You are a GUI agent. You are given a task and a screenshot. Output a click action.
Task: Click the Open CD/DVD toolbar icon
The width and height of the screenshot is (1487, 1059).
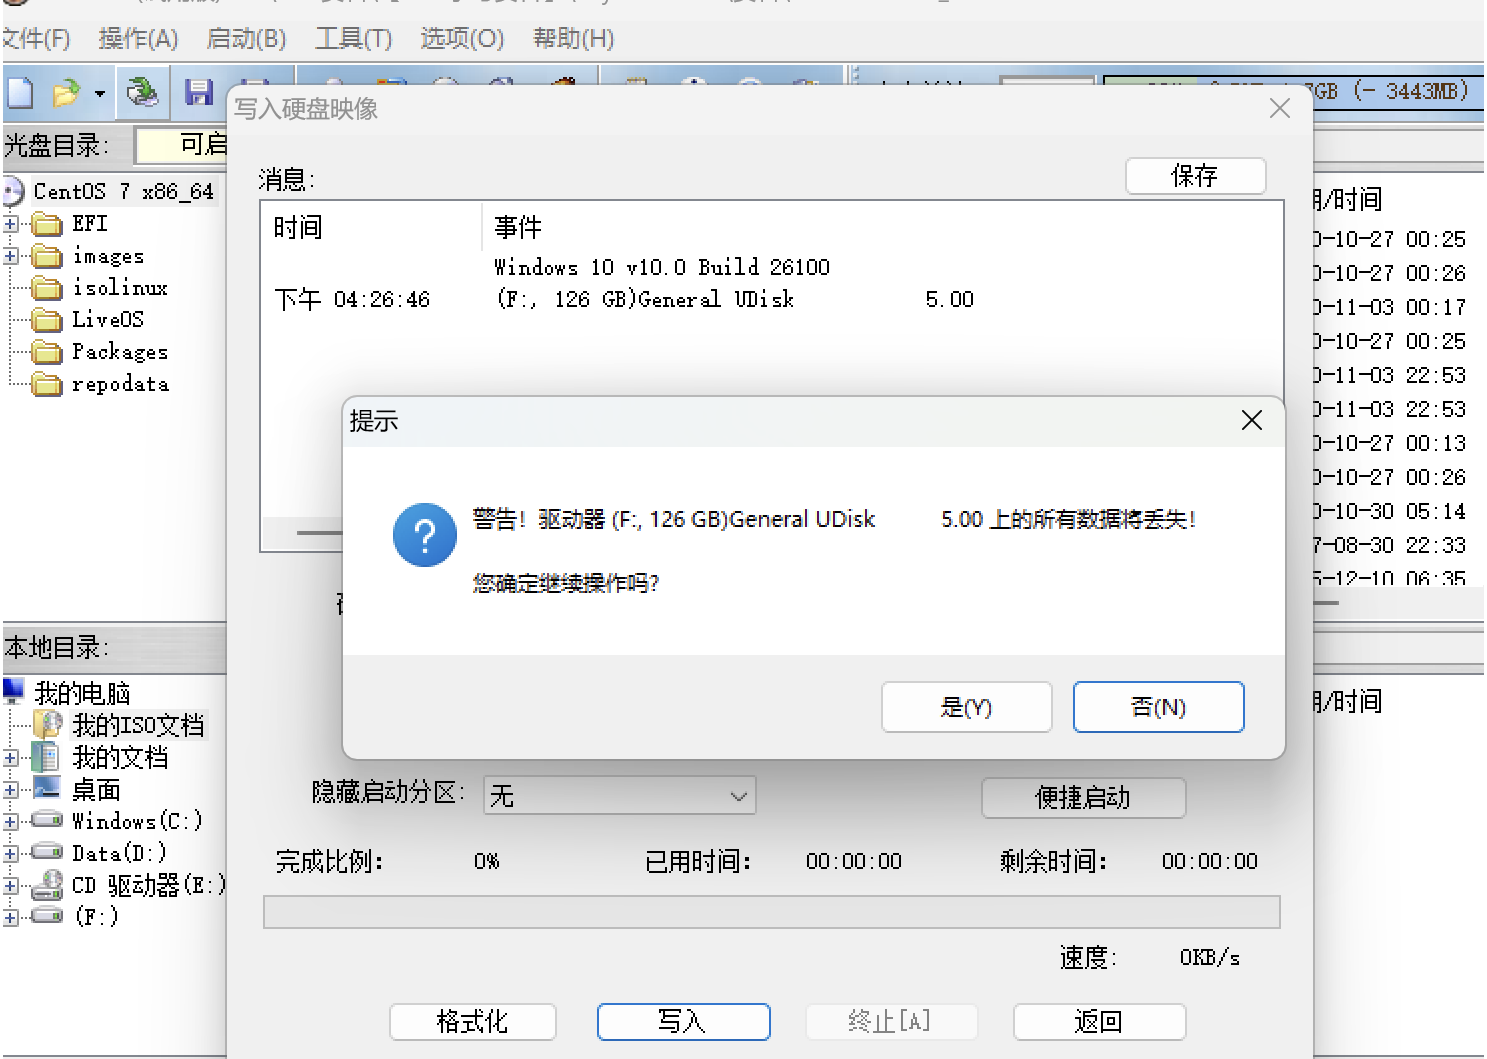pyautogui.click(x=142, y=93)
